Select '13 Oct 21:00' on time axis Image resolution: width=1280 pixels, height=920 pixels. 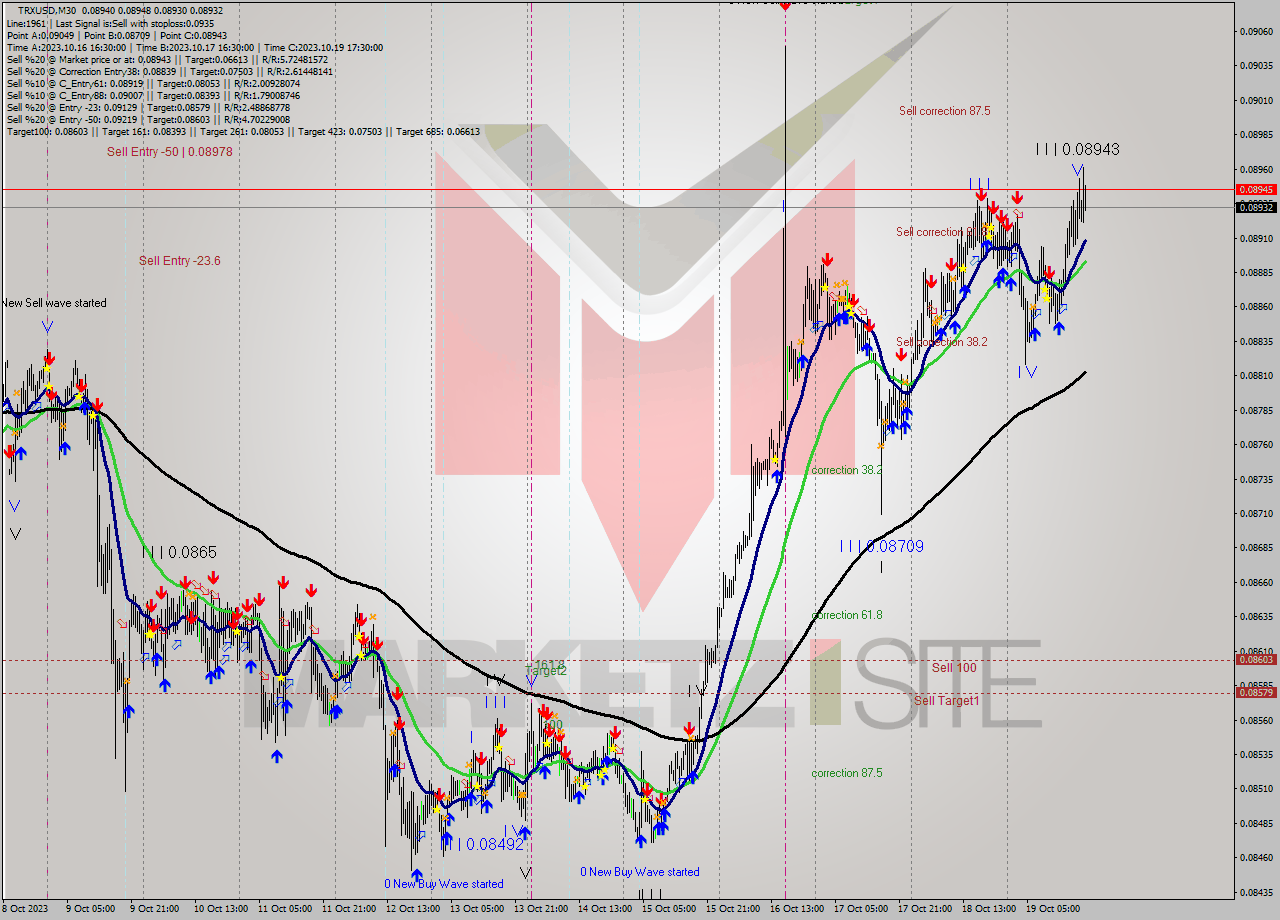tap(541, 909)
